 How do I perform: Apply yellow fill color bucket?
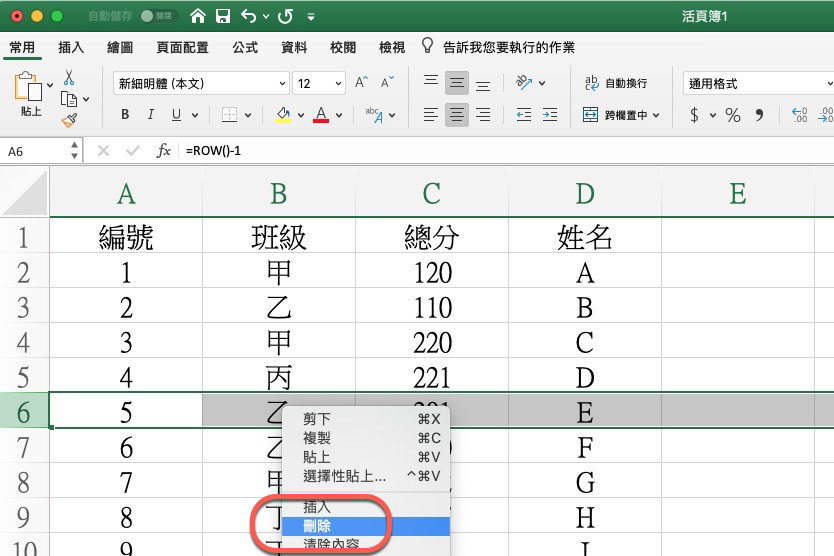[x=283, y=114]
